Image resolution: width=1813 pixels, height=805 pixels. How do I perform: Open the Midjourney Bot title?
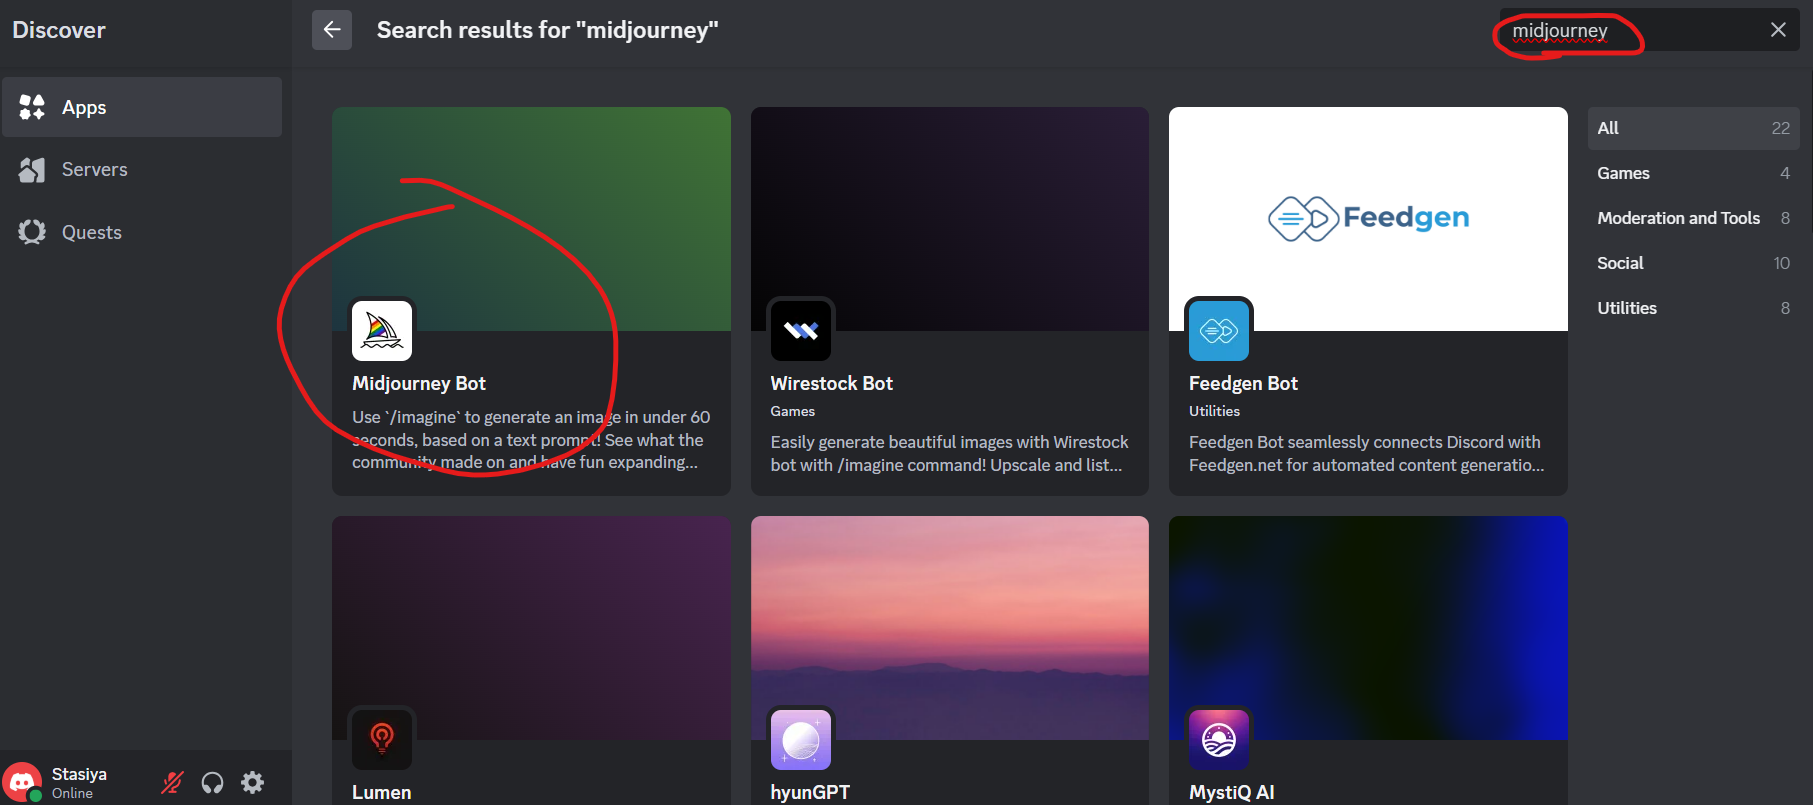tap(419, 383)
